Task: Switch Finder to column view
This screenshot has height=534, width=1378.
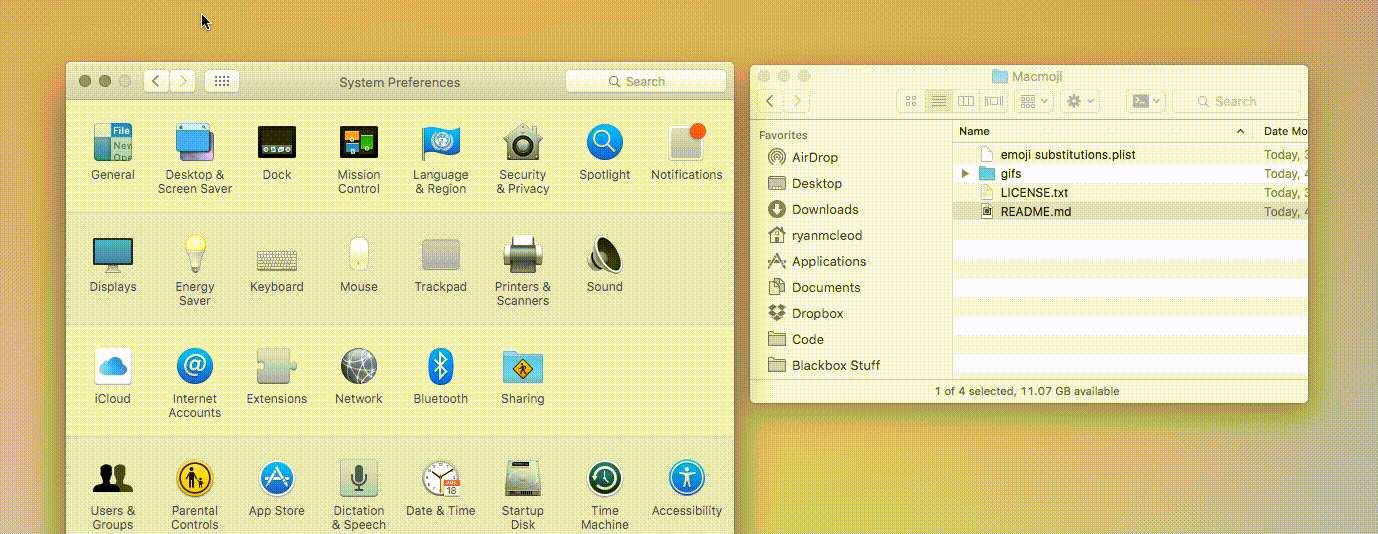Action: coord(965,101)
